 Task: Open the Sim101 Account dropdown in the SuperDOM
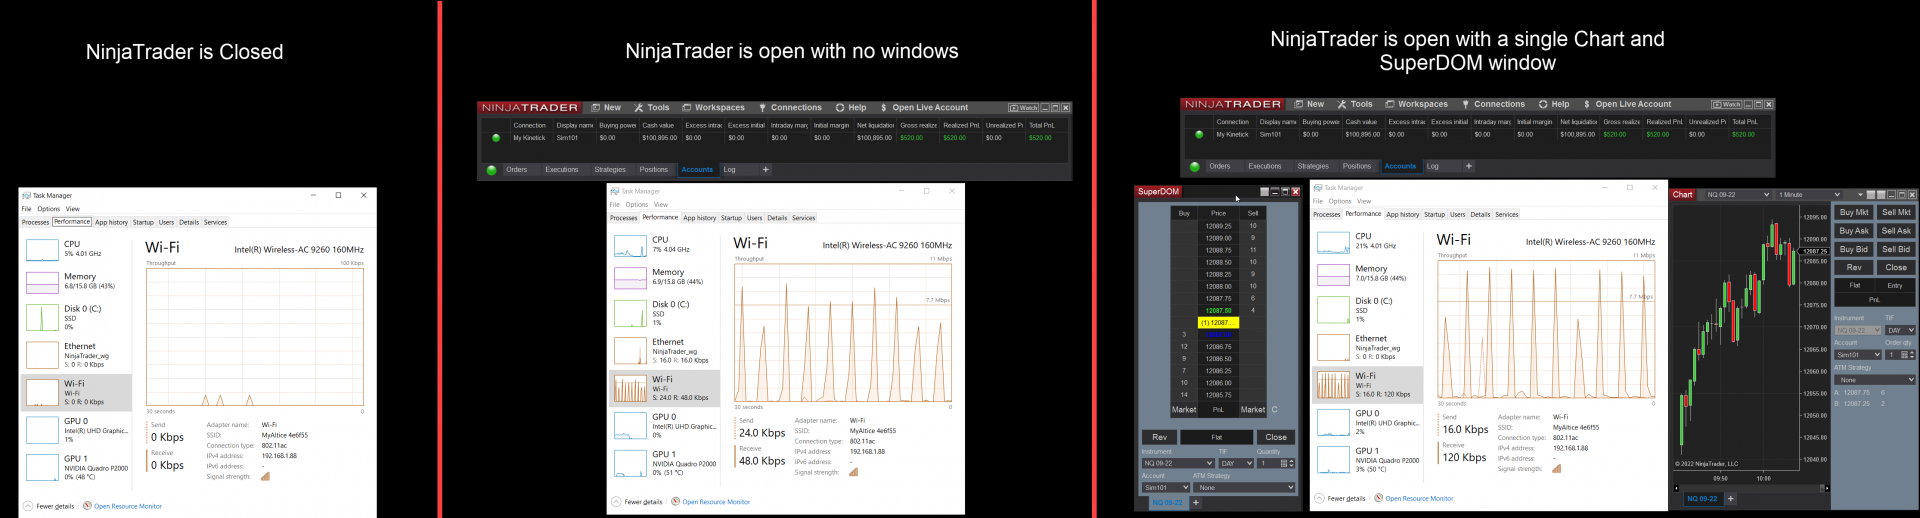tap(1166, 487)
